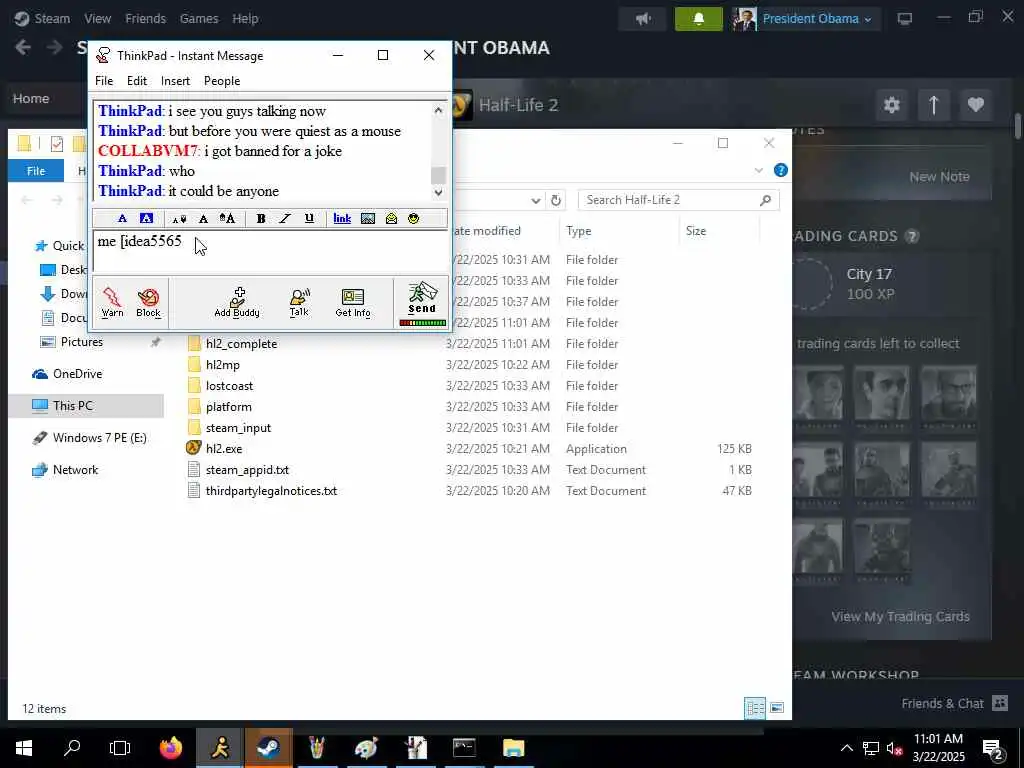Open Get Info for the buddy

point(353,302)
